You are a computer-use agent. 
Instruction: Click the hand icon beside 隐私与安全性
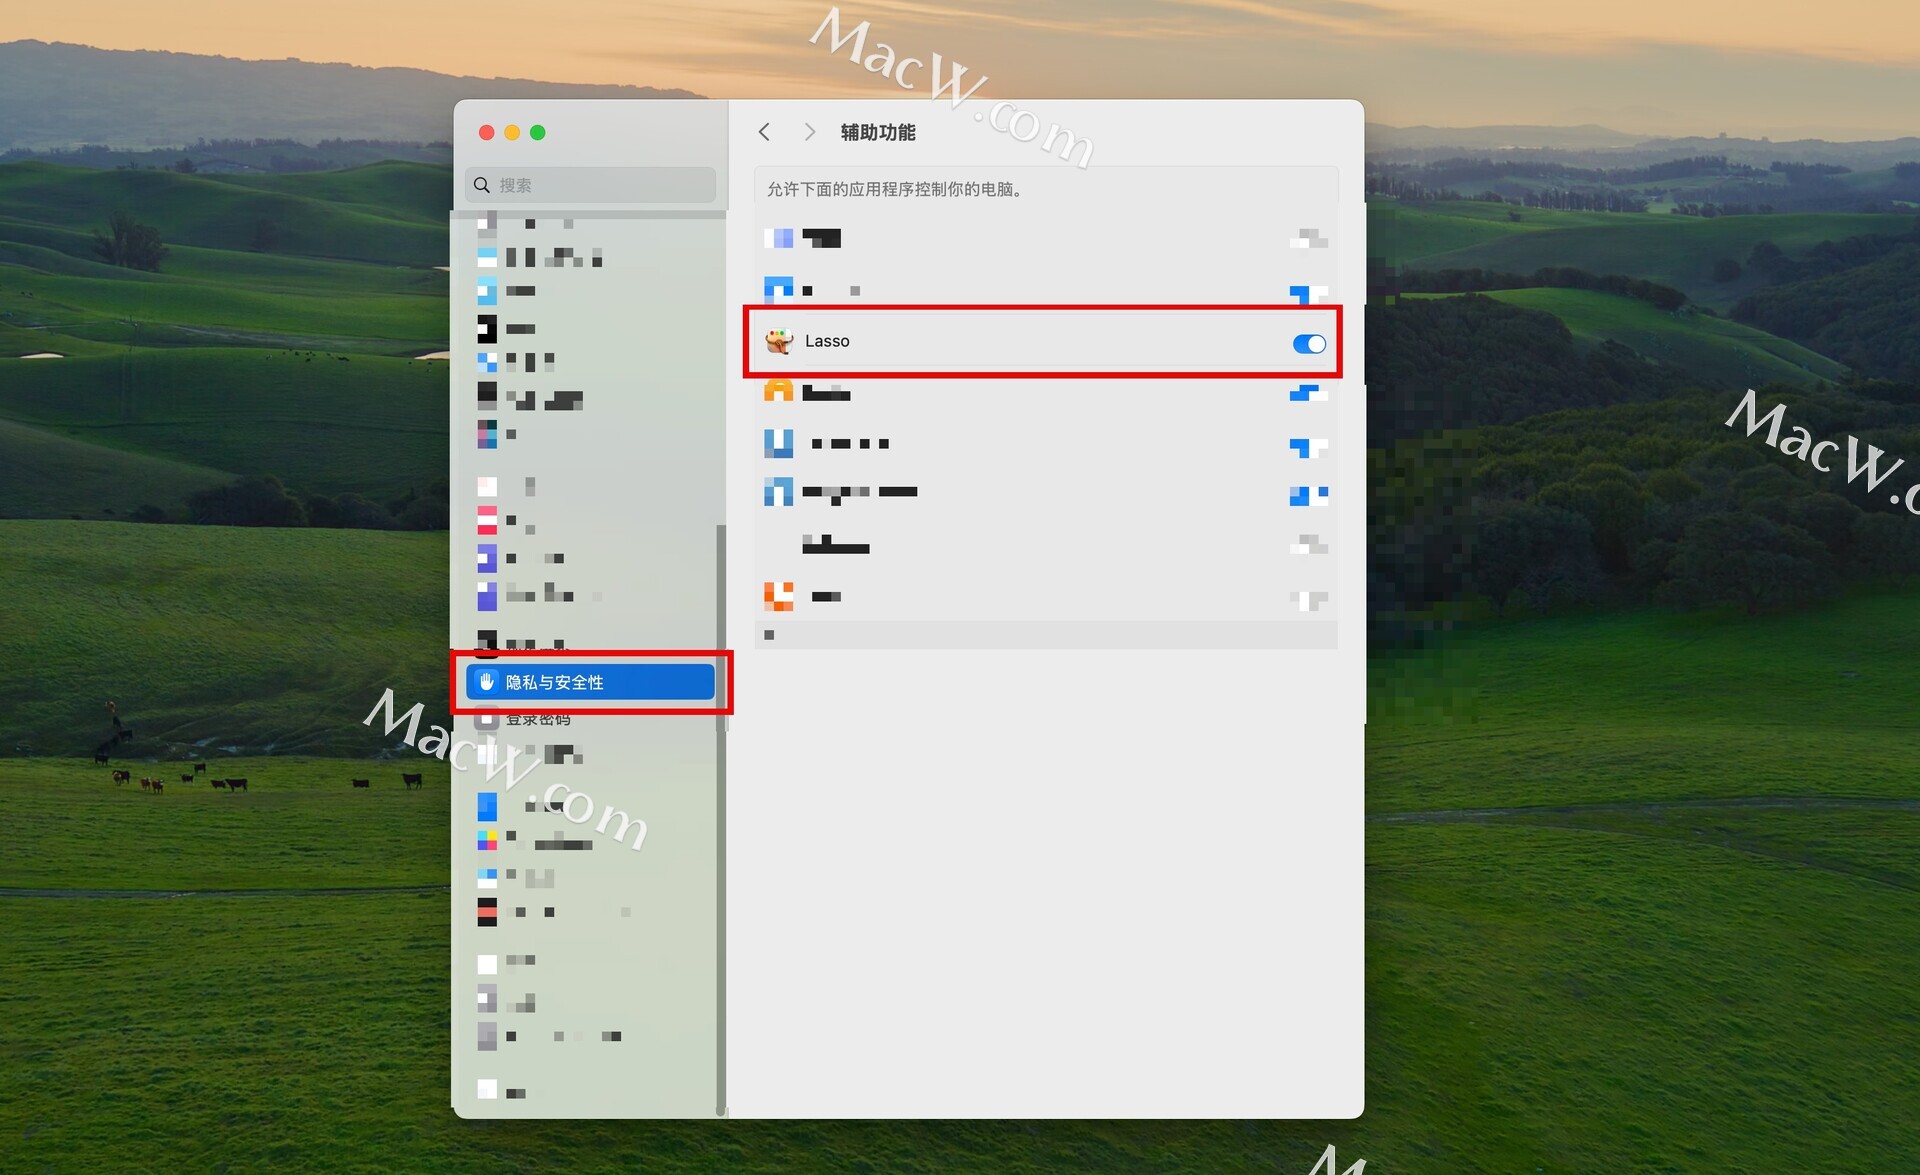click(486, 681)
